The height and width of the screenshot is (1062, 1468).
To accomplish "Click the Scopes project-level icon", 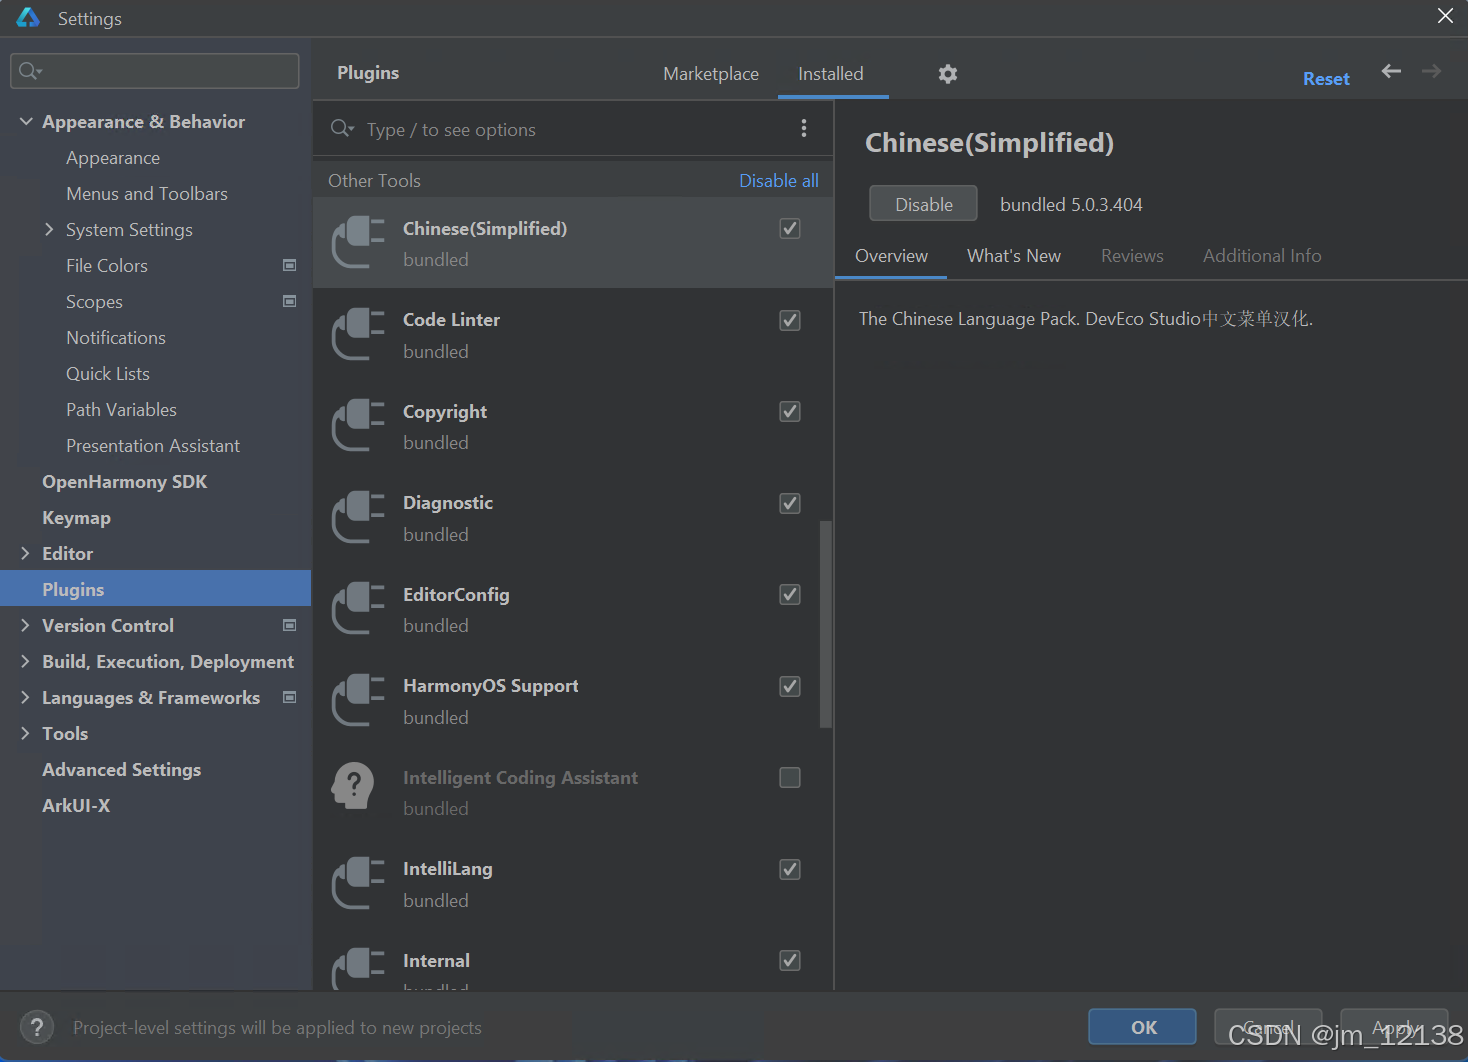I will point(290,301).
